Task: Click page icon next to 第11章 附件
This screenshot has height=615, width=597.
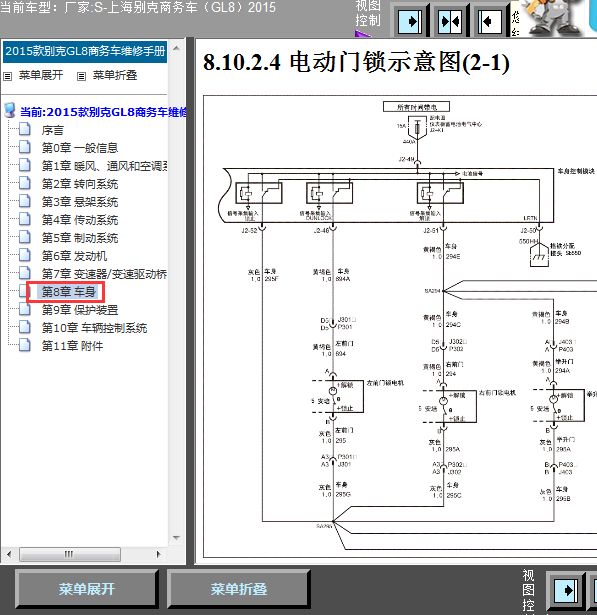Action: 25,346
